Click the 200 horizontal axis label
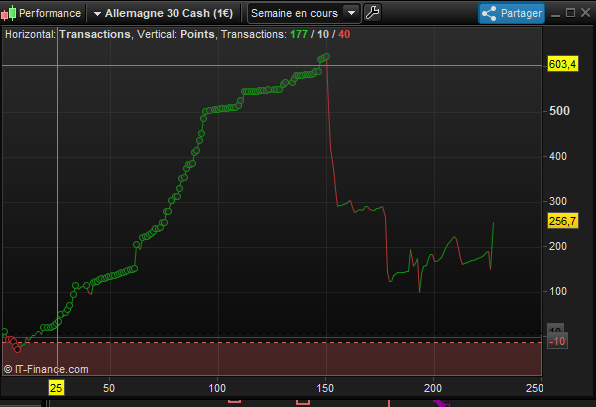596x407 pixels. (433, 388)
